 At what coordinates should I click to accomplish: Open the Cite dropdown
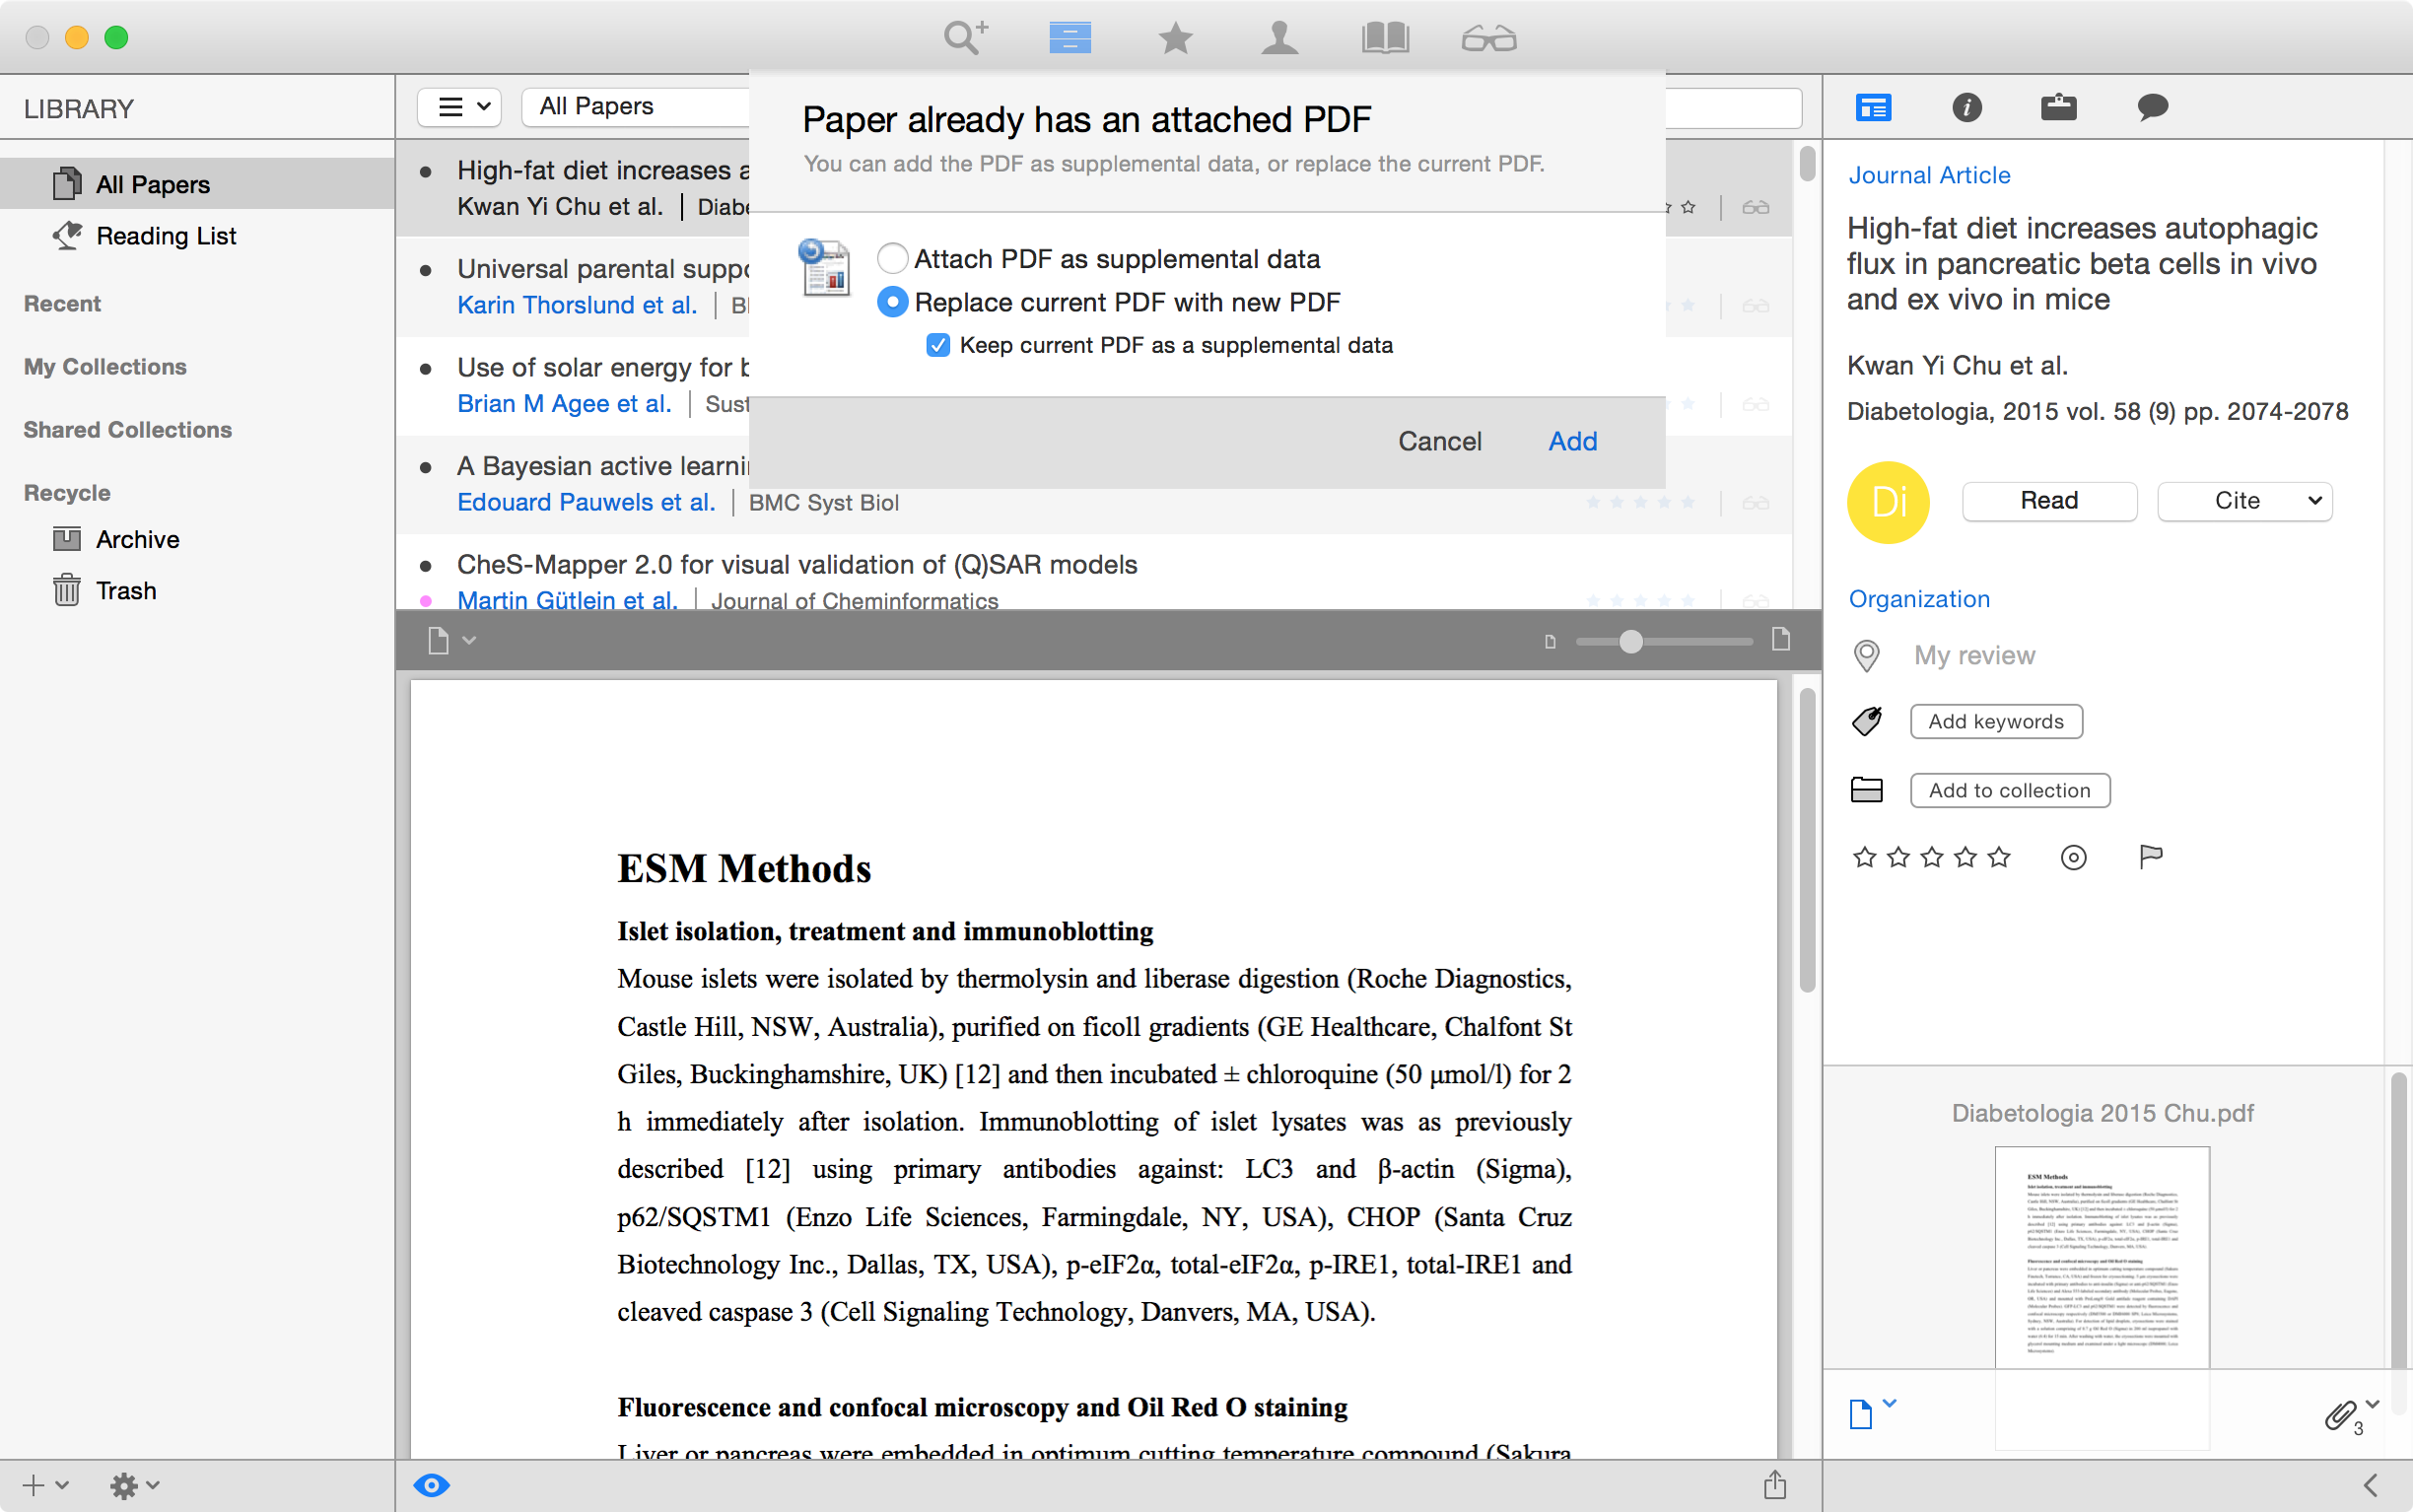point(2245,501)
